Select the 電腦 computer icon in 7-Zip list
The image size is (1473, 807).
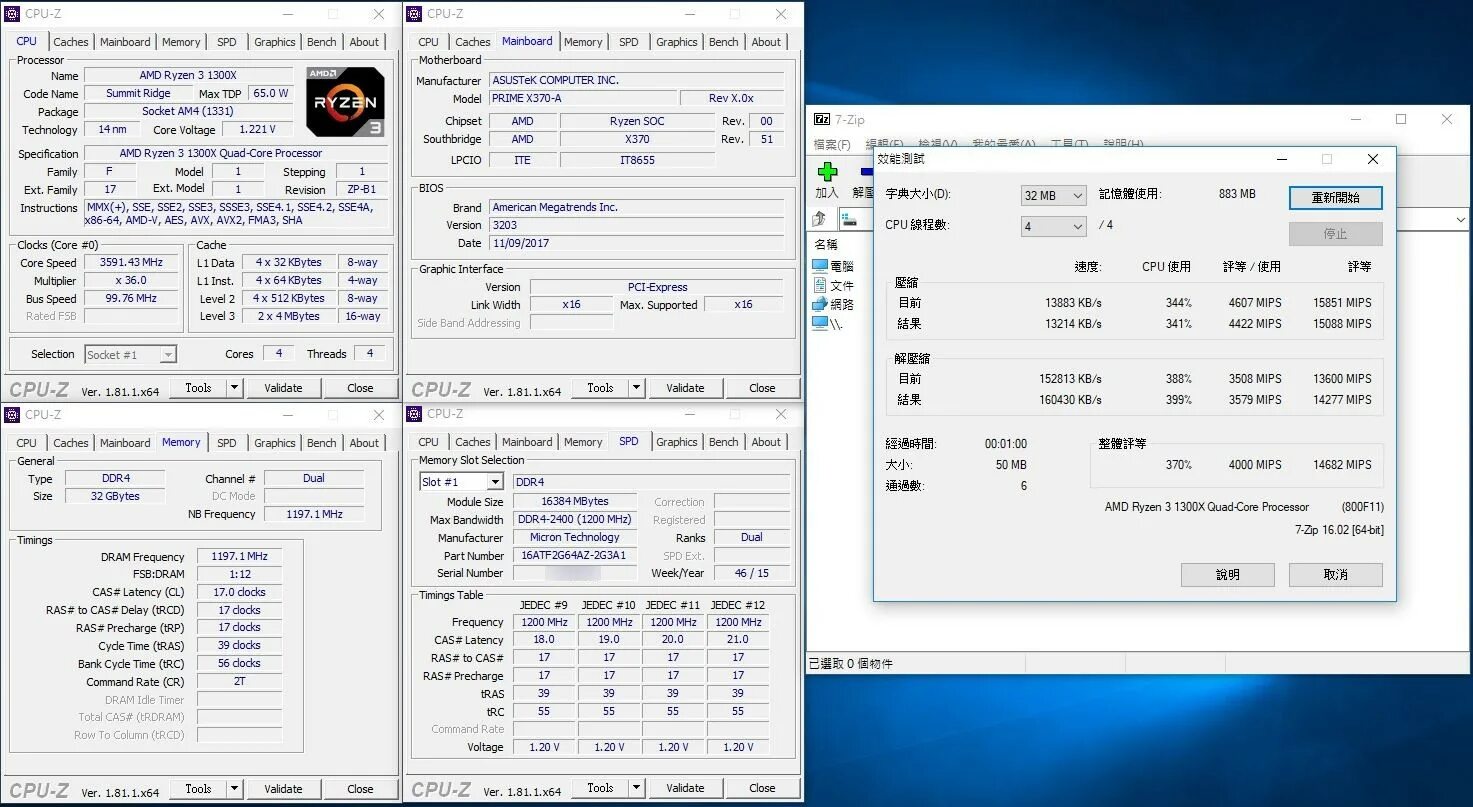click(x=820, y=266)
